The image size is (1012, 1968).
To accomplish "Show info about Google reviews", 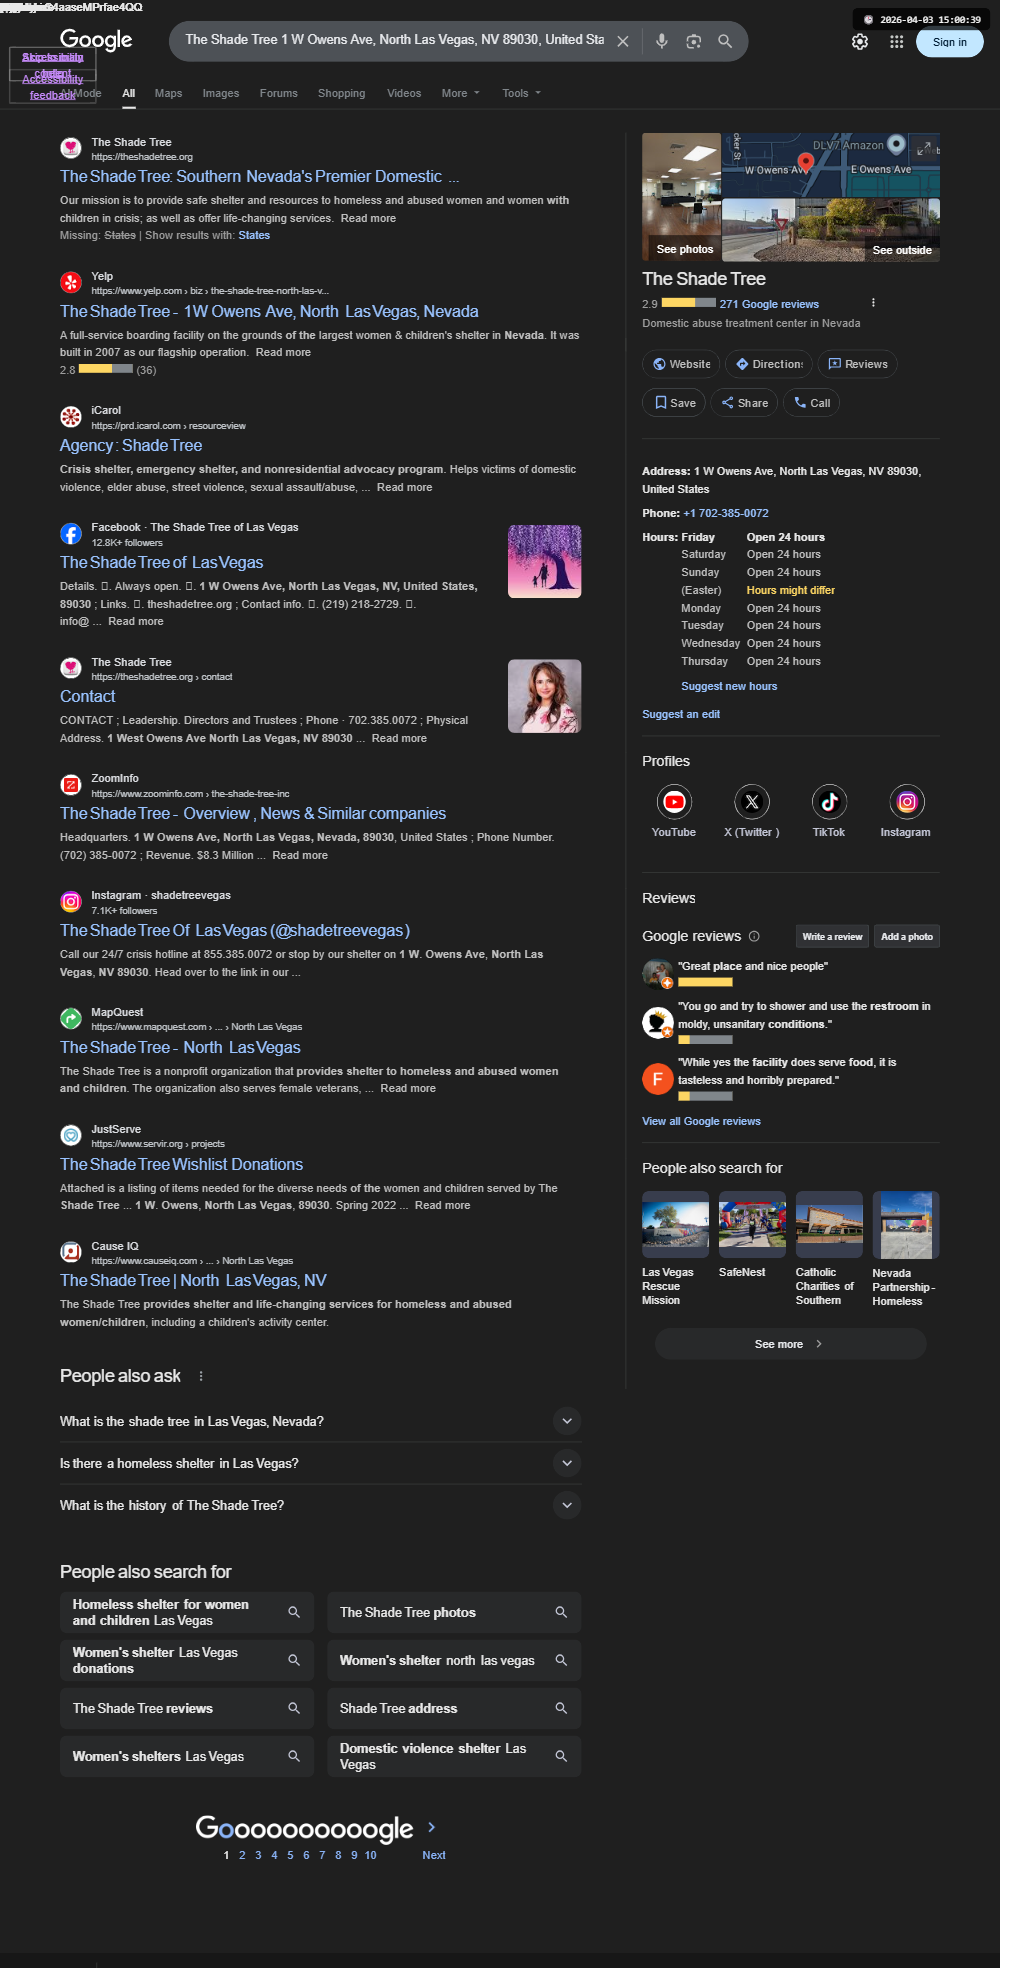I will [x=754, y=936].
